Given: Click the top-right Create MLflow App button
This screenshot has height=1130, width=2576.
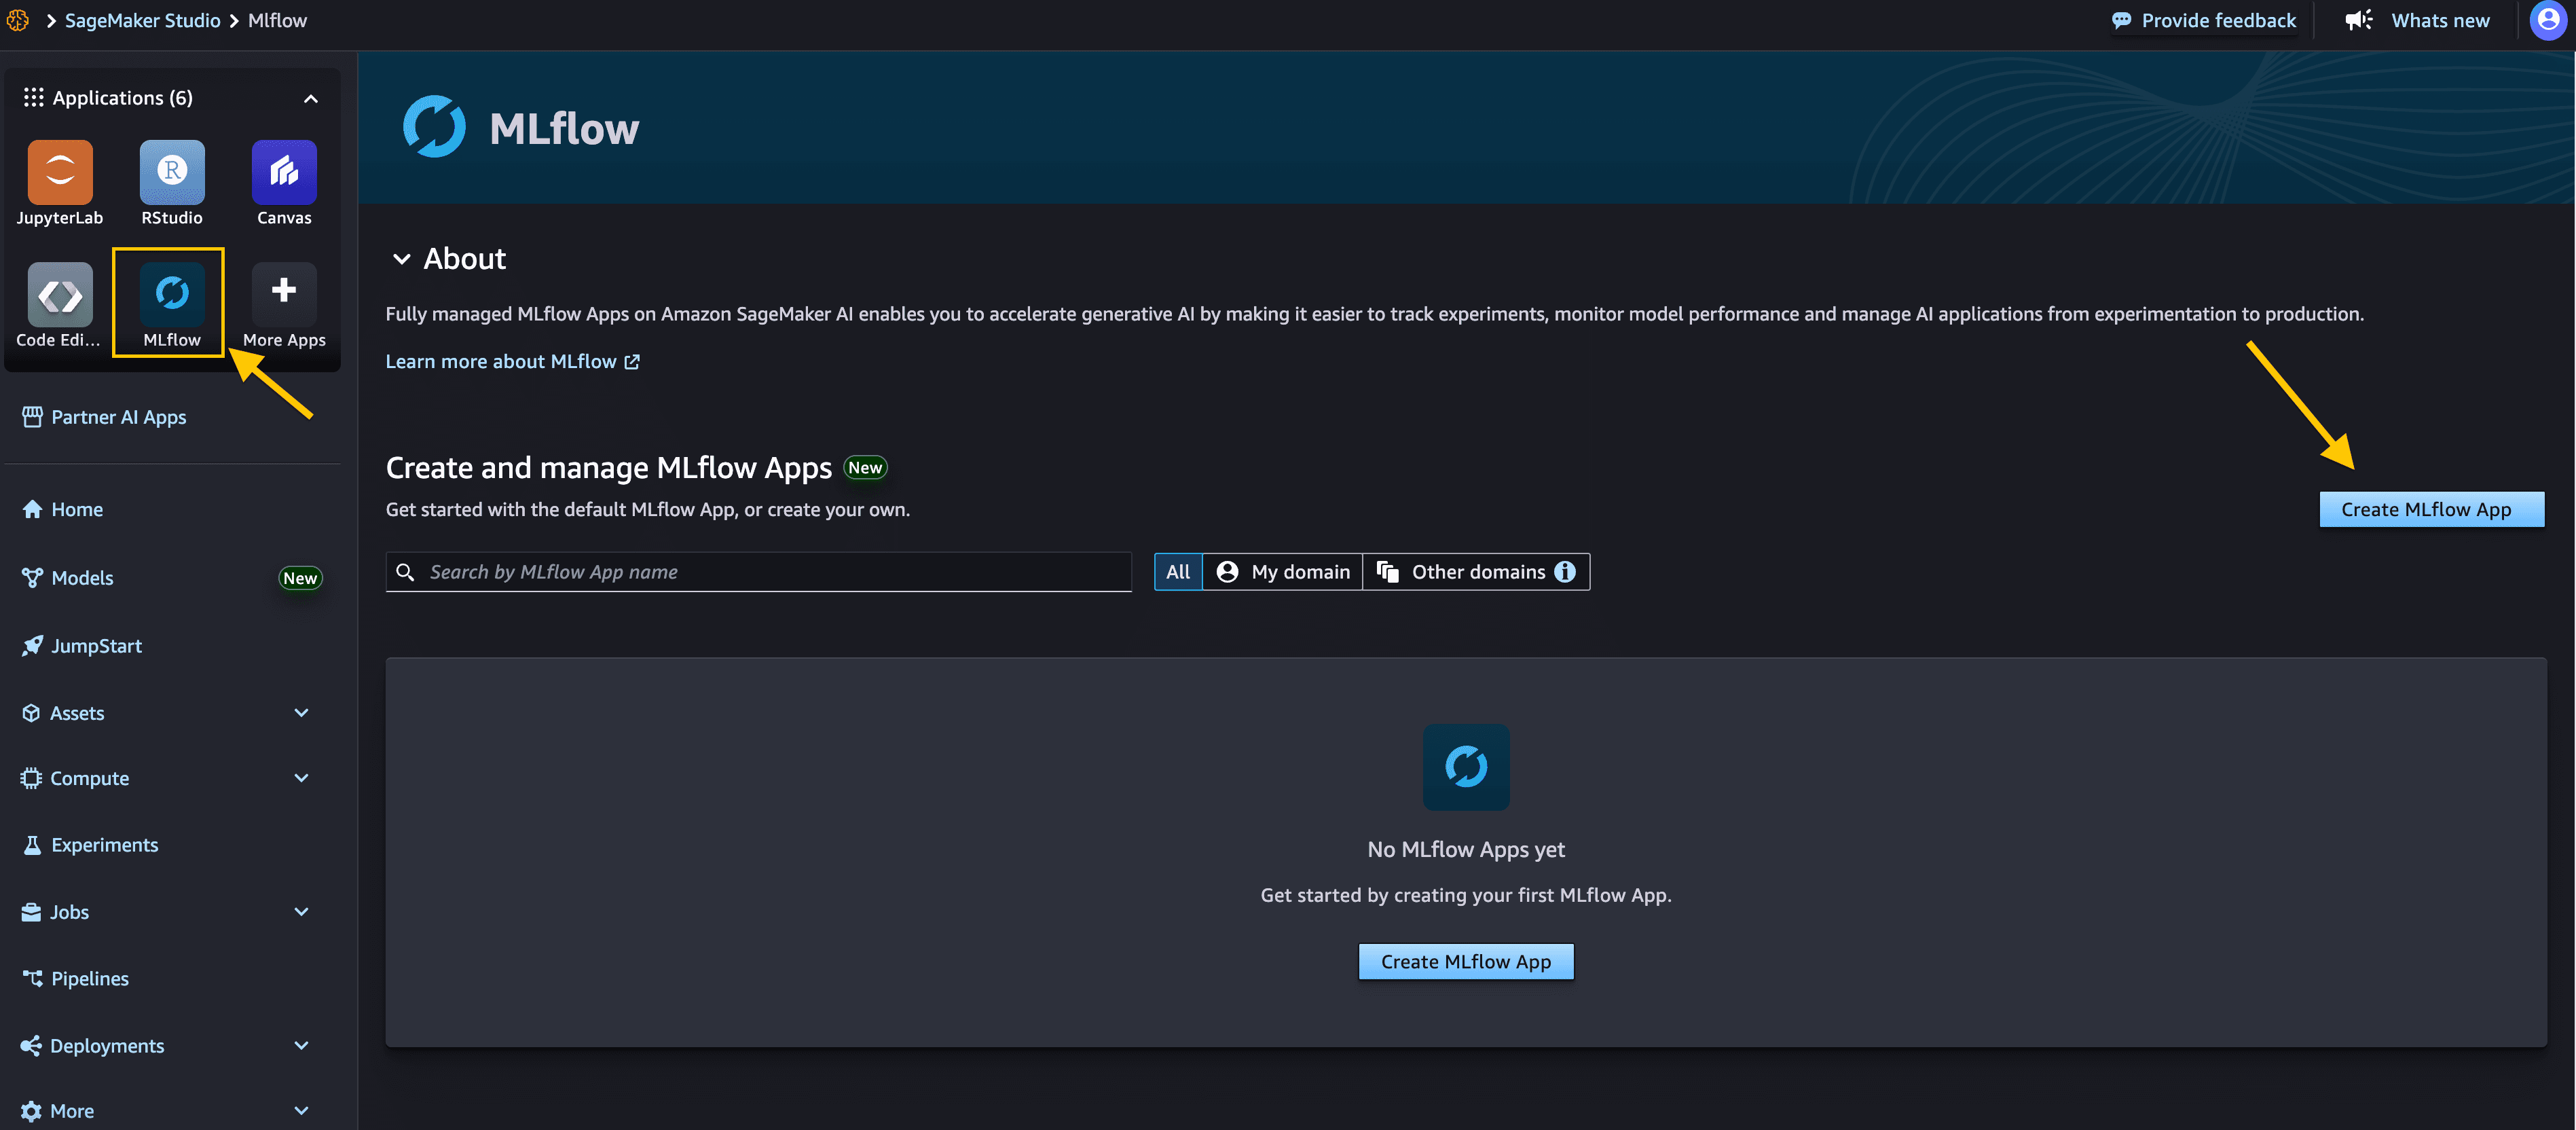Looking at the screenshot, I should [2431, 509].
